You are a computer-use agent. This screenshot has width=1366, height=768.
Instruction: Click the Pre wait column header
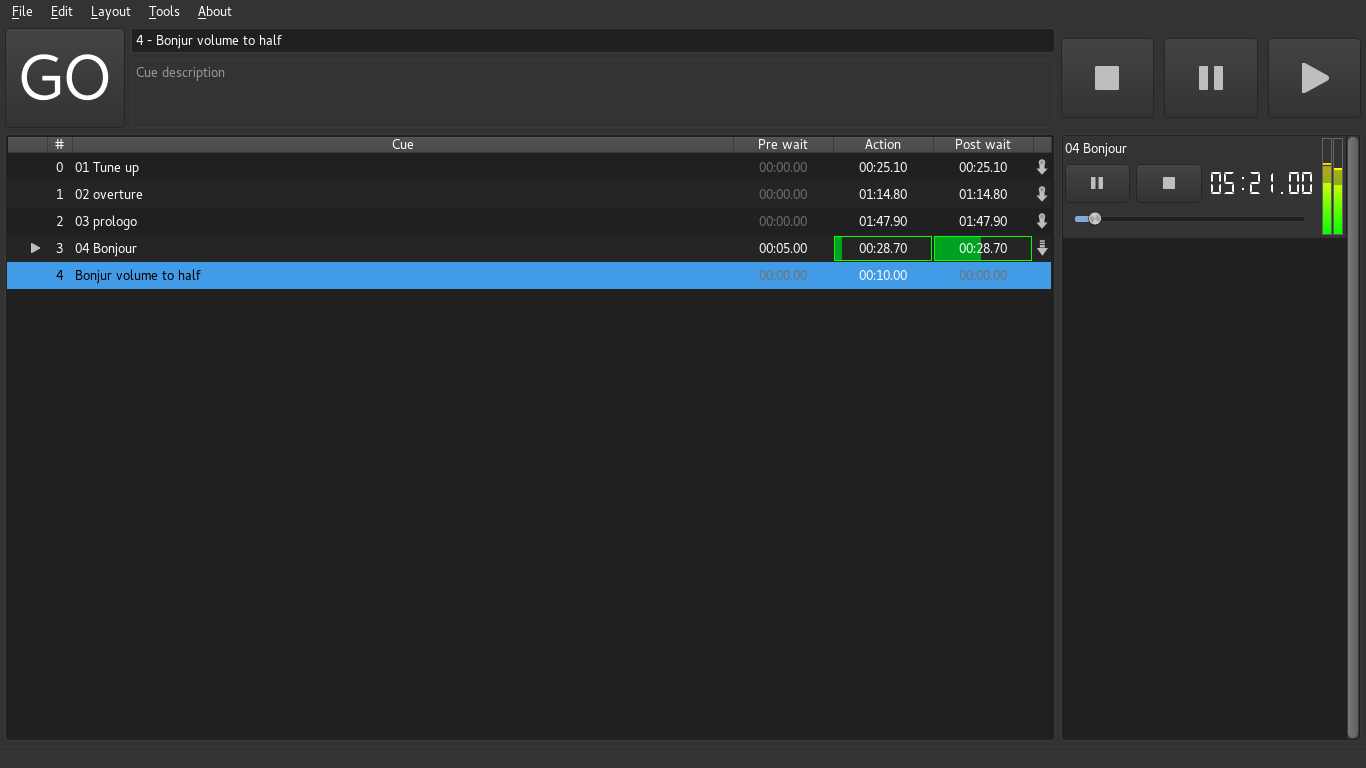point(782,145)
